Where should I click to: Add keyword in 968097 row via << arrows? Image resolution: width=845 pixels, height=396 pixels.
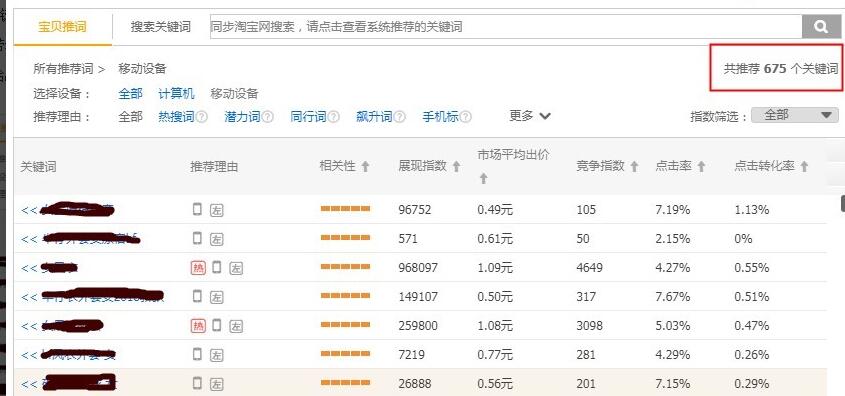tap(29, 268)
